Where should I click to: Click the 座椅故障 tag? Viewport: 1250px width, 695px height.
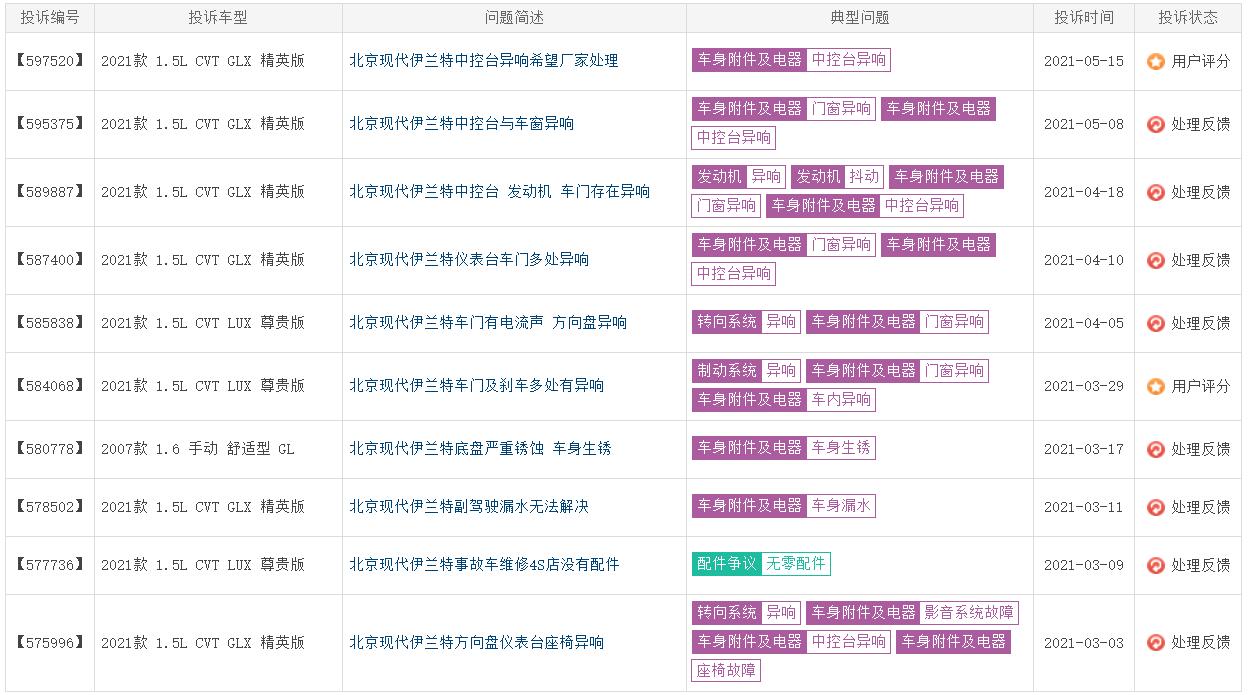point(726,671)
